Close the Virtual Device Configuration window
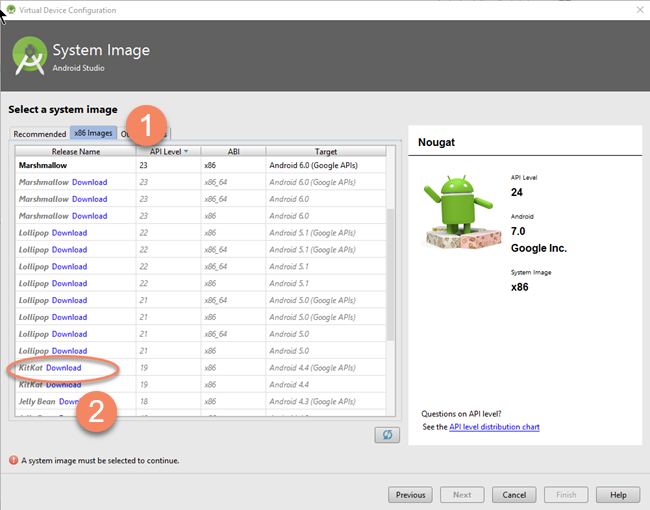 pyautogui.click(x=632, y=10)
